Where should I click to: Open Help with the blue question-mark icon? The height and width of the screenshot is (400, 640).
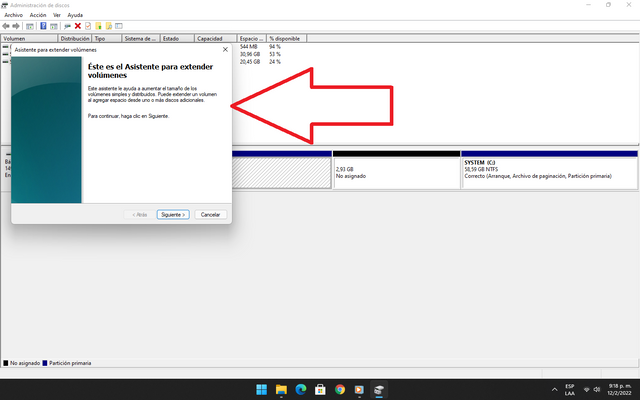(43, 26)
